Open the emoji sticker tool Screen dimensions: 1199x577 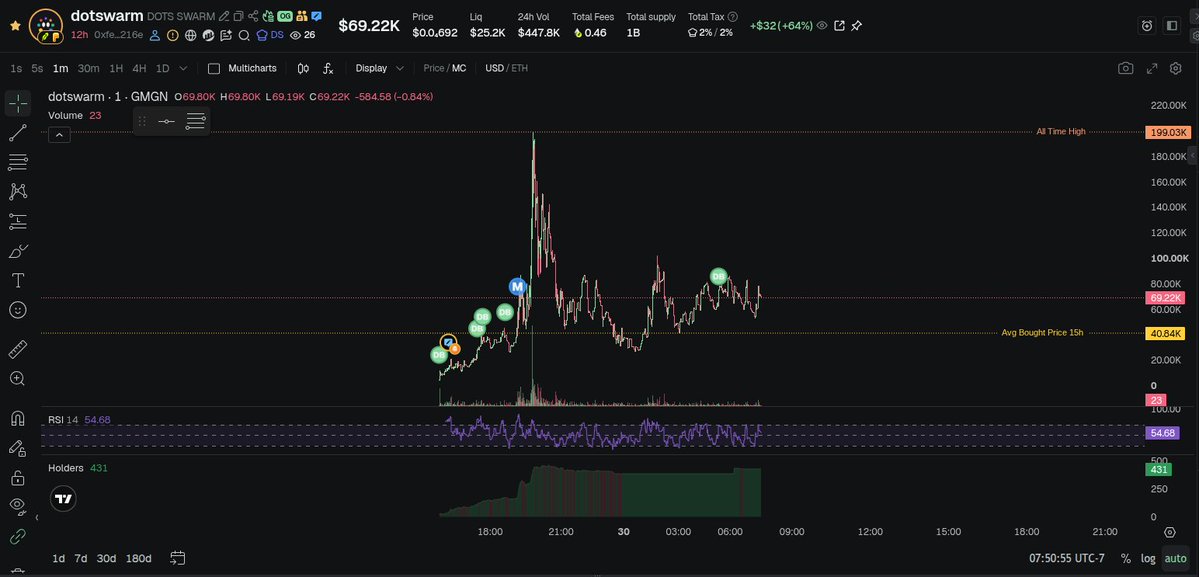click(x=18, y=310)
